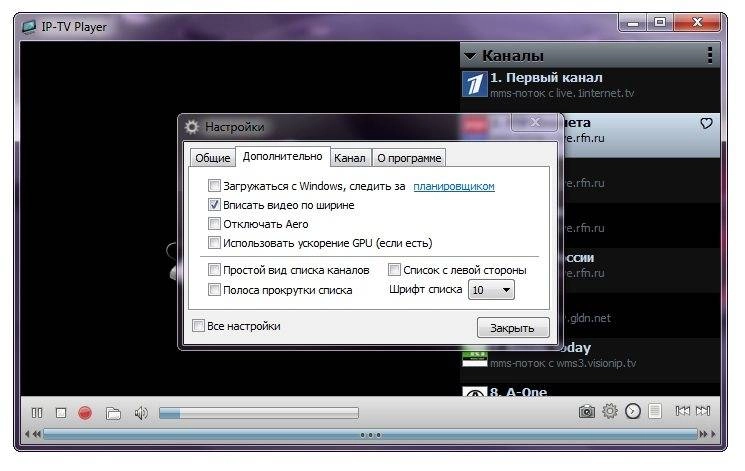Click the playback seek bar
Viewport: 745px width, 471px height.
tap(370, 434)
